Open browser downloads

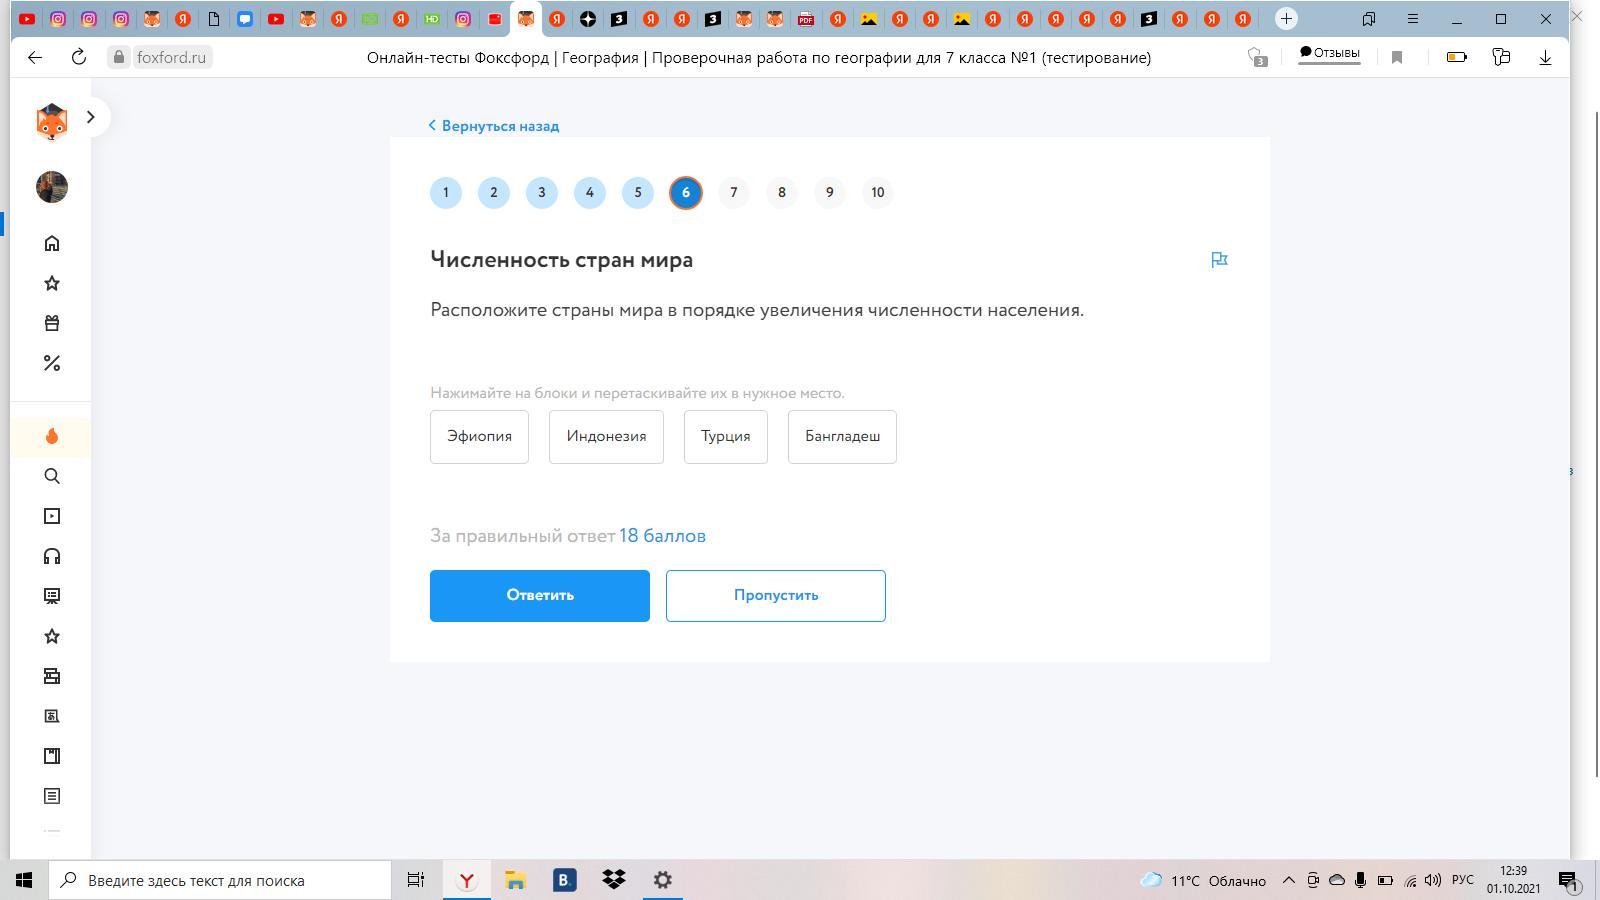pos(1545,58)
